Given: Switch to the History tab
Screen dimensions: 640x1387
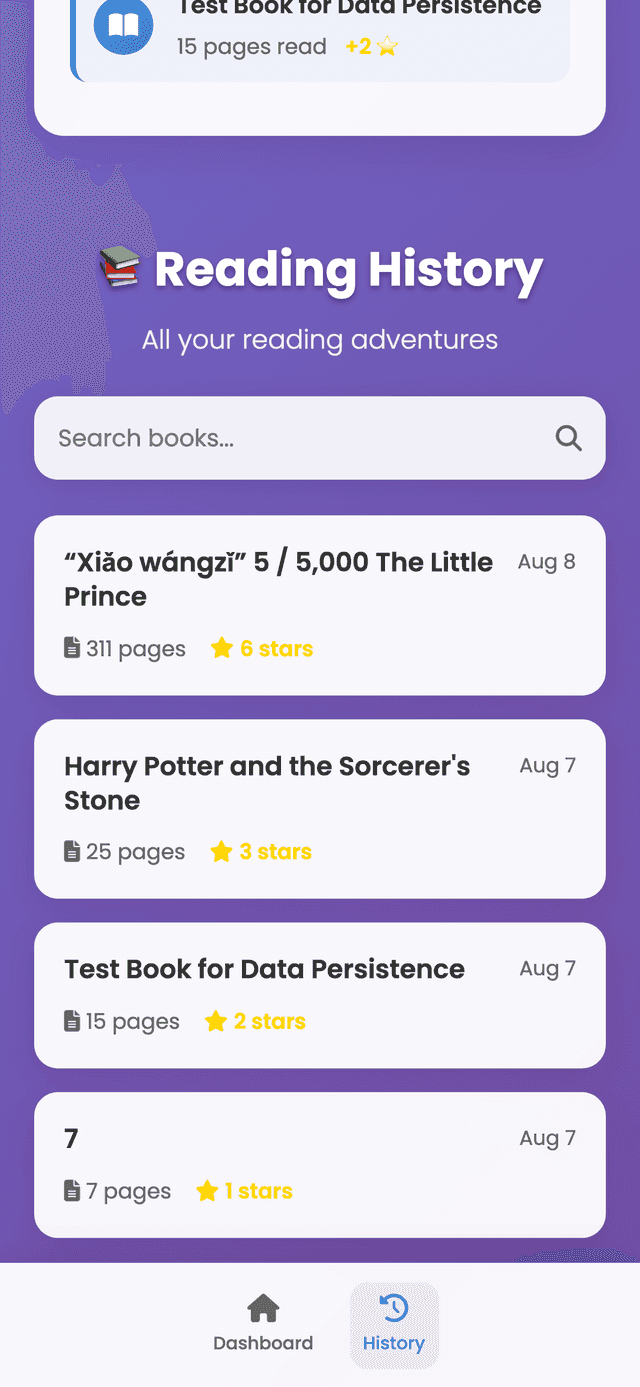Looking at the screenshot, I should tap(394, 1326).
